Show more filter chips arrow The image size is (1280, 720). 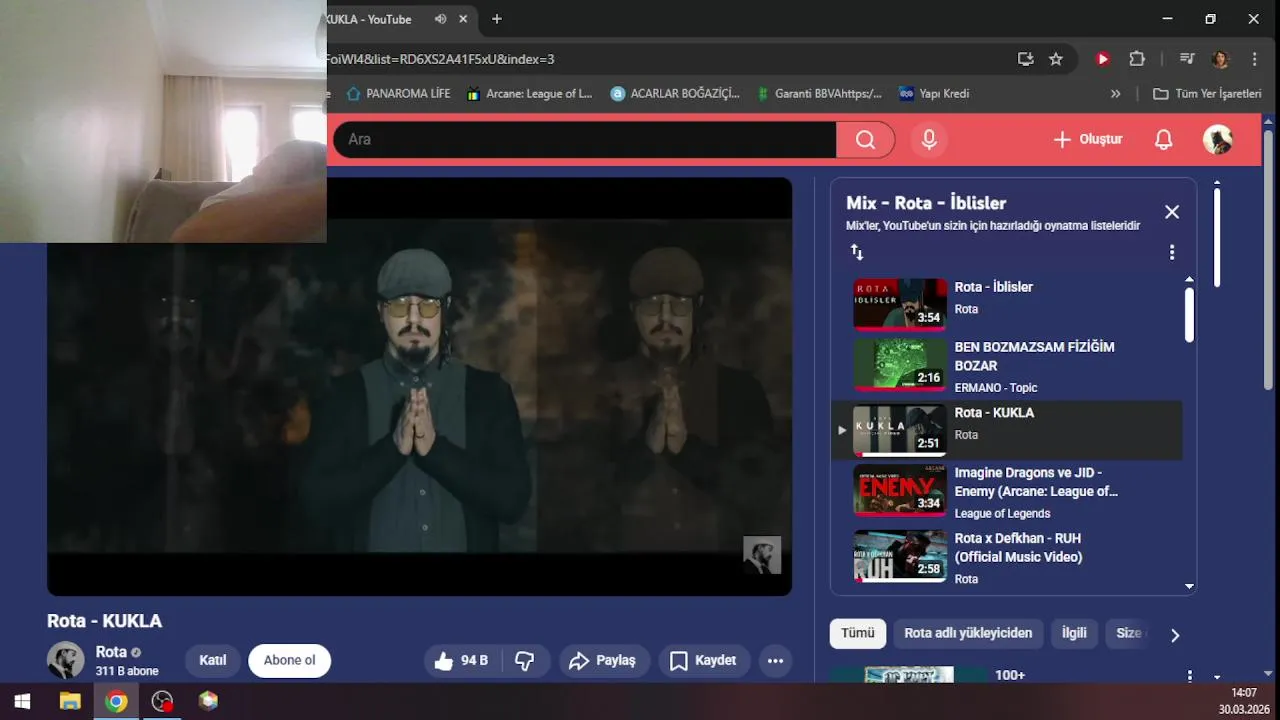(x=1175, y=635)
